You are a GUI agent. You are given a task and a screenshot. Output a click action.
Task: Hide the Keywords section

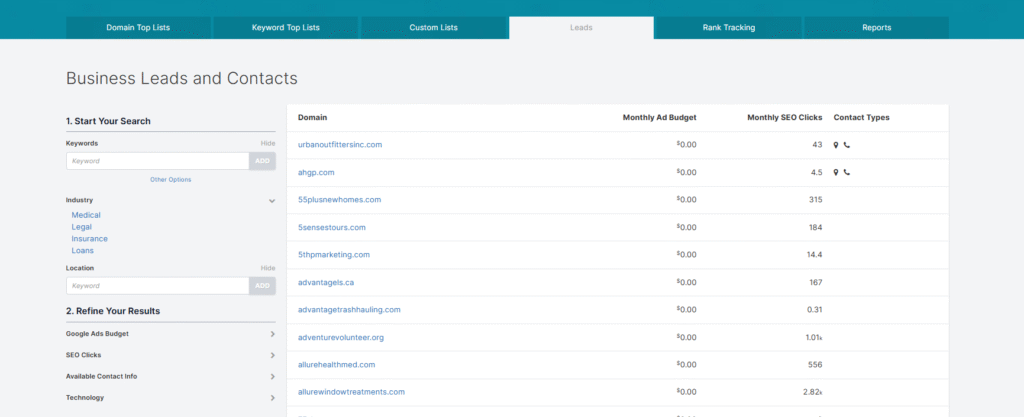(x=268, y=143)
